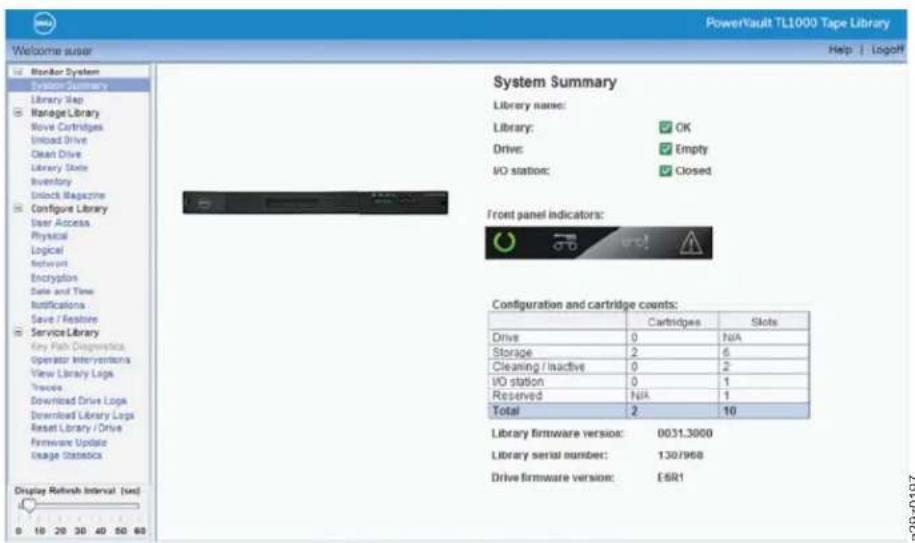Click the Display Refresh Interval slider handle

pyautogui.click(x=28, y=505)
